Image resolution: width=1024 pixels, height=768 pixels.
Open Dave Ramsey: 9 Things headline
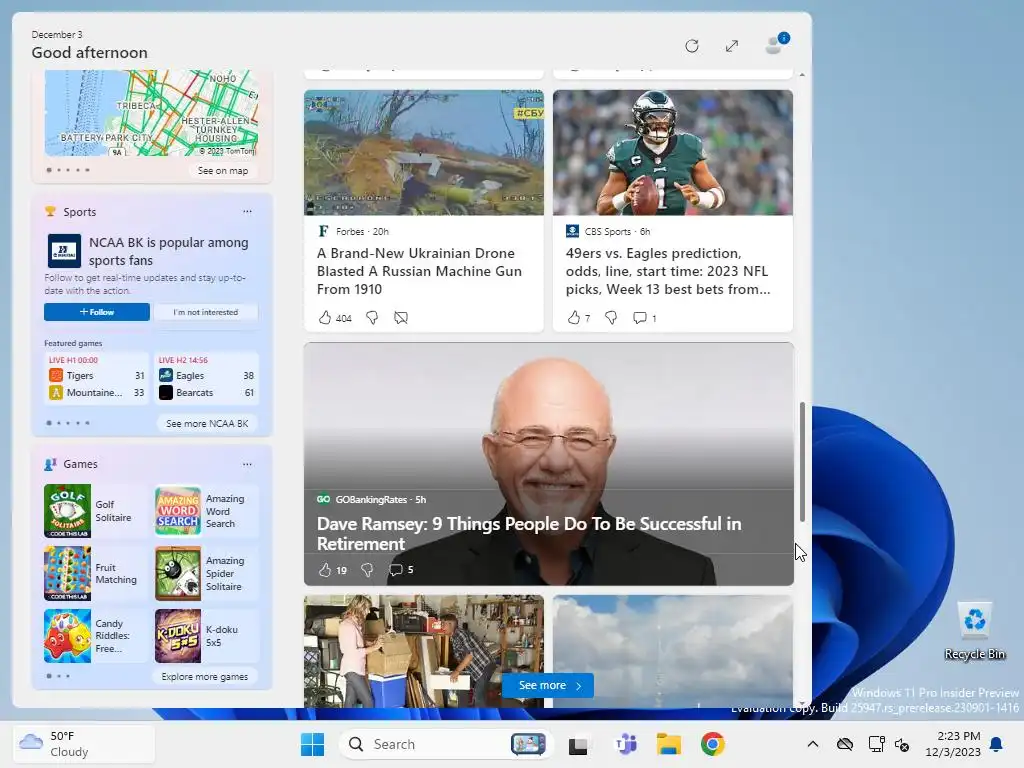529,534
